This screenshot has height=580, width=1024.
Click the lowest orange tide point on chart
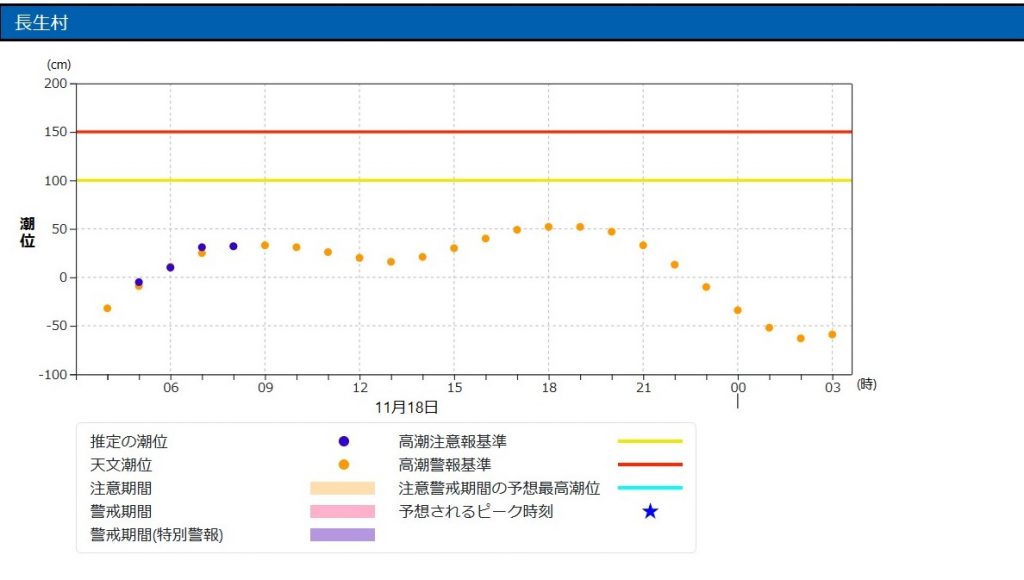(x=801, y=338)
